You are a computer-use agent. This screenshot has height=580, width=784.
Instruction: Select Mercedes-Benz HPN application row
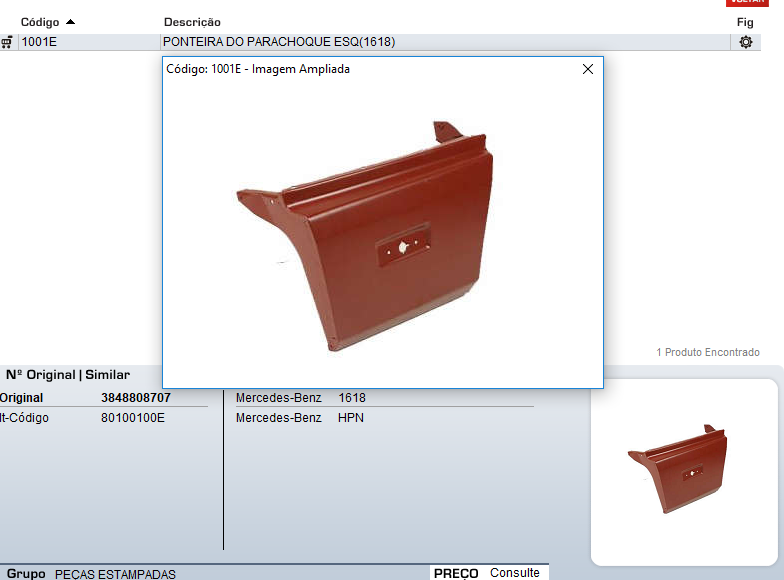point(300,418)
